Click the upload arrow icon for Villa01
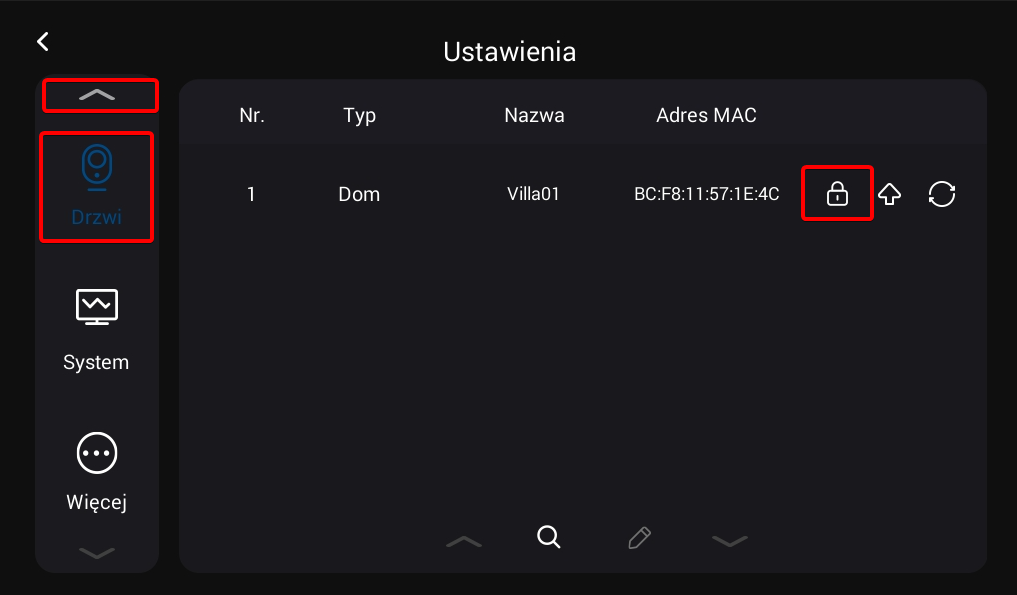This screenshot has height=595, width=1017. point(889,194)
